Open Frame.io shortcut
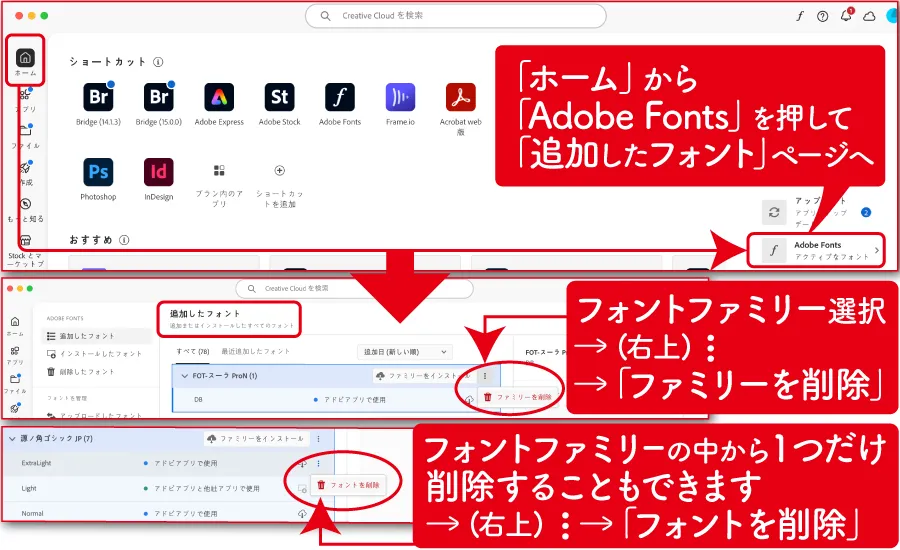 400,97
